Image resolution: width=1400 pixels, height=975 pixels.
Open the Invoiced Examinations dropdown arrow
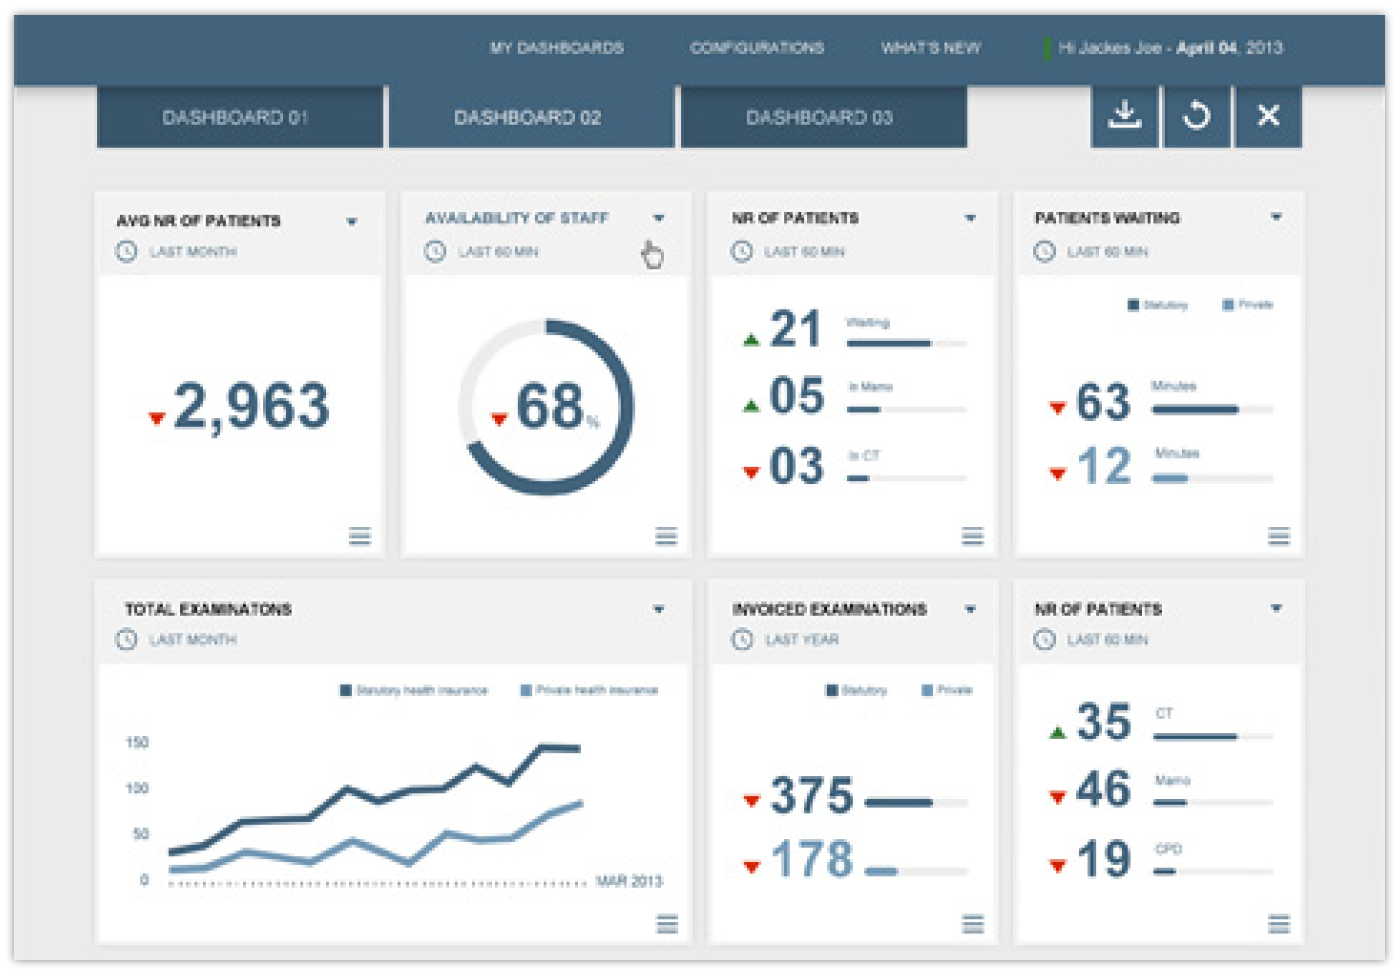969,607
